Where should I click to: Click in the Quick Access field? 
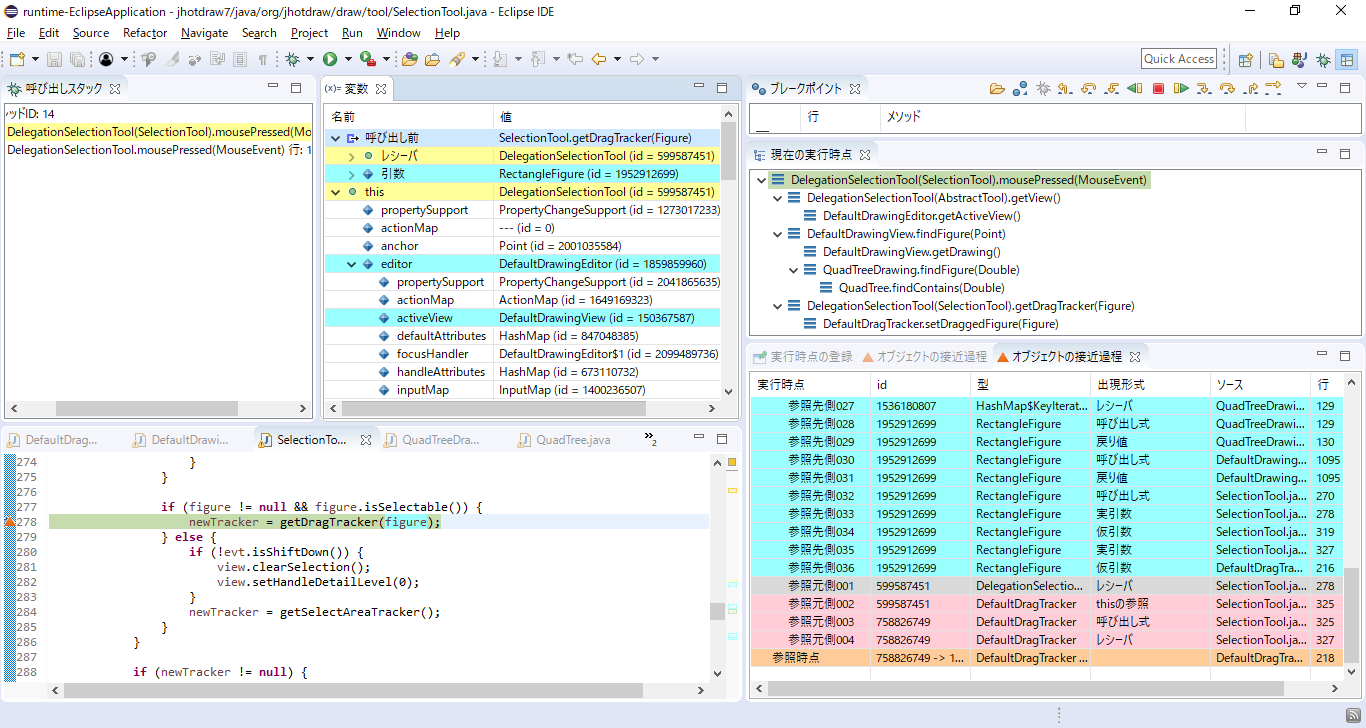[1179, 59]
